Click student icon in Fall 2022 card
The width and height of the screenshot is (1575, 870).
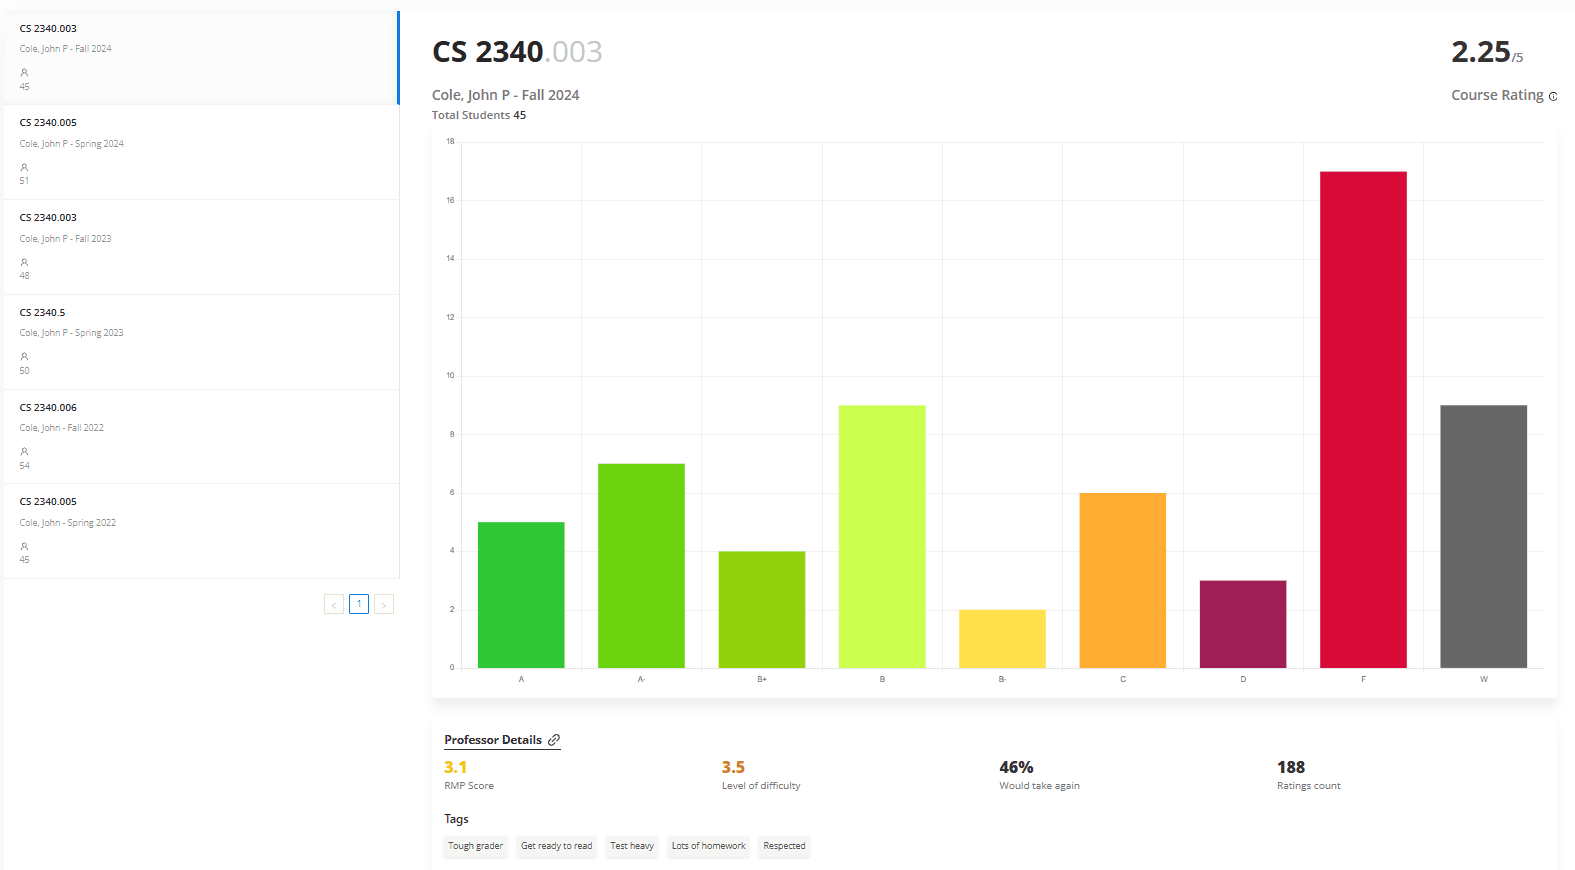point(24,452)
